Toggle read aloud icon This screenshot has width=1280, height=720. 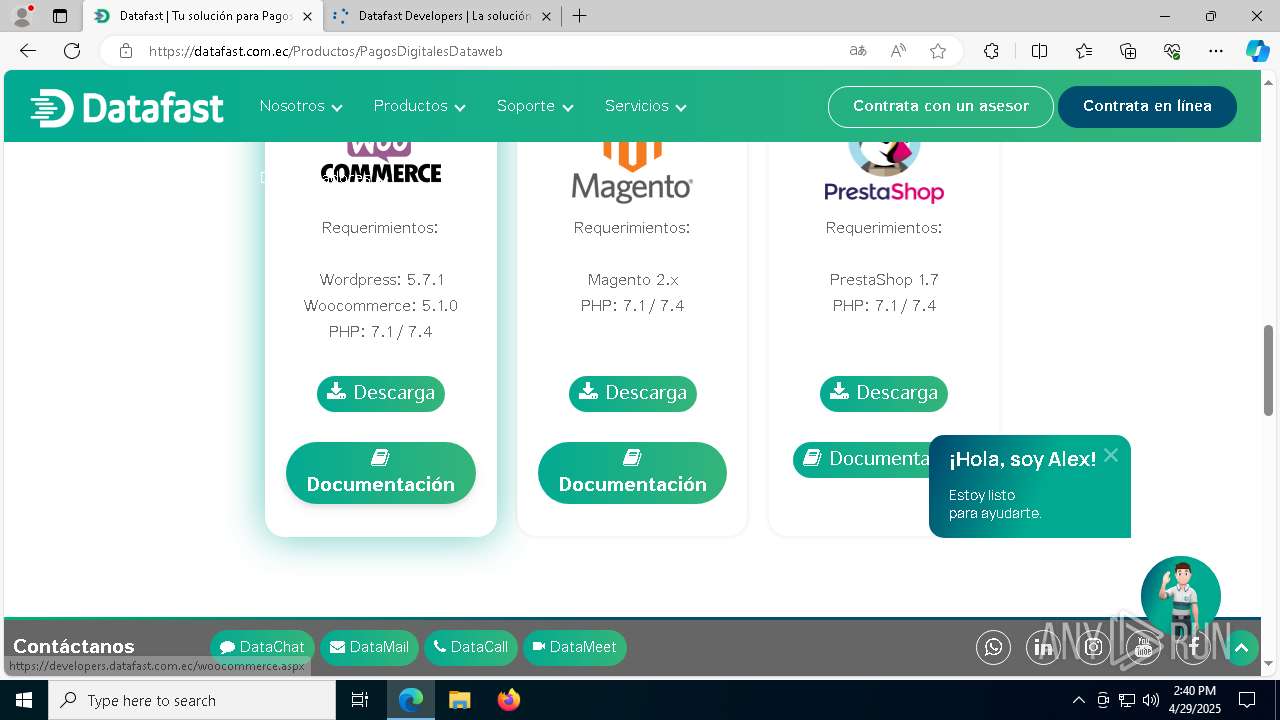(898, 51)
